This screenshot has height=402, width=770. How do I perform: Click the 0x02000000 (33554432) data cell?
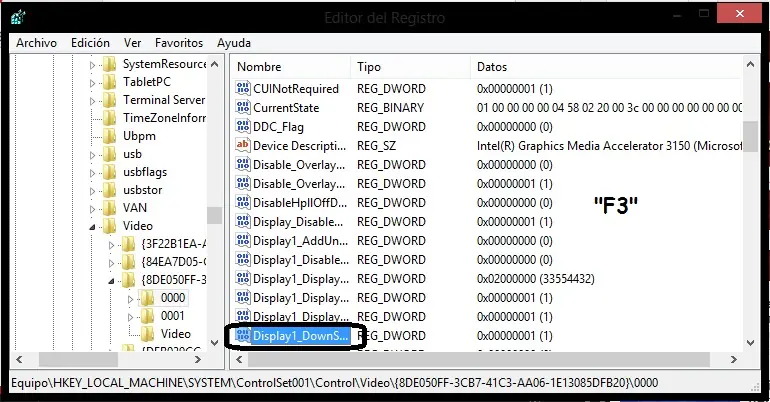point(536,279)
